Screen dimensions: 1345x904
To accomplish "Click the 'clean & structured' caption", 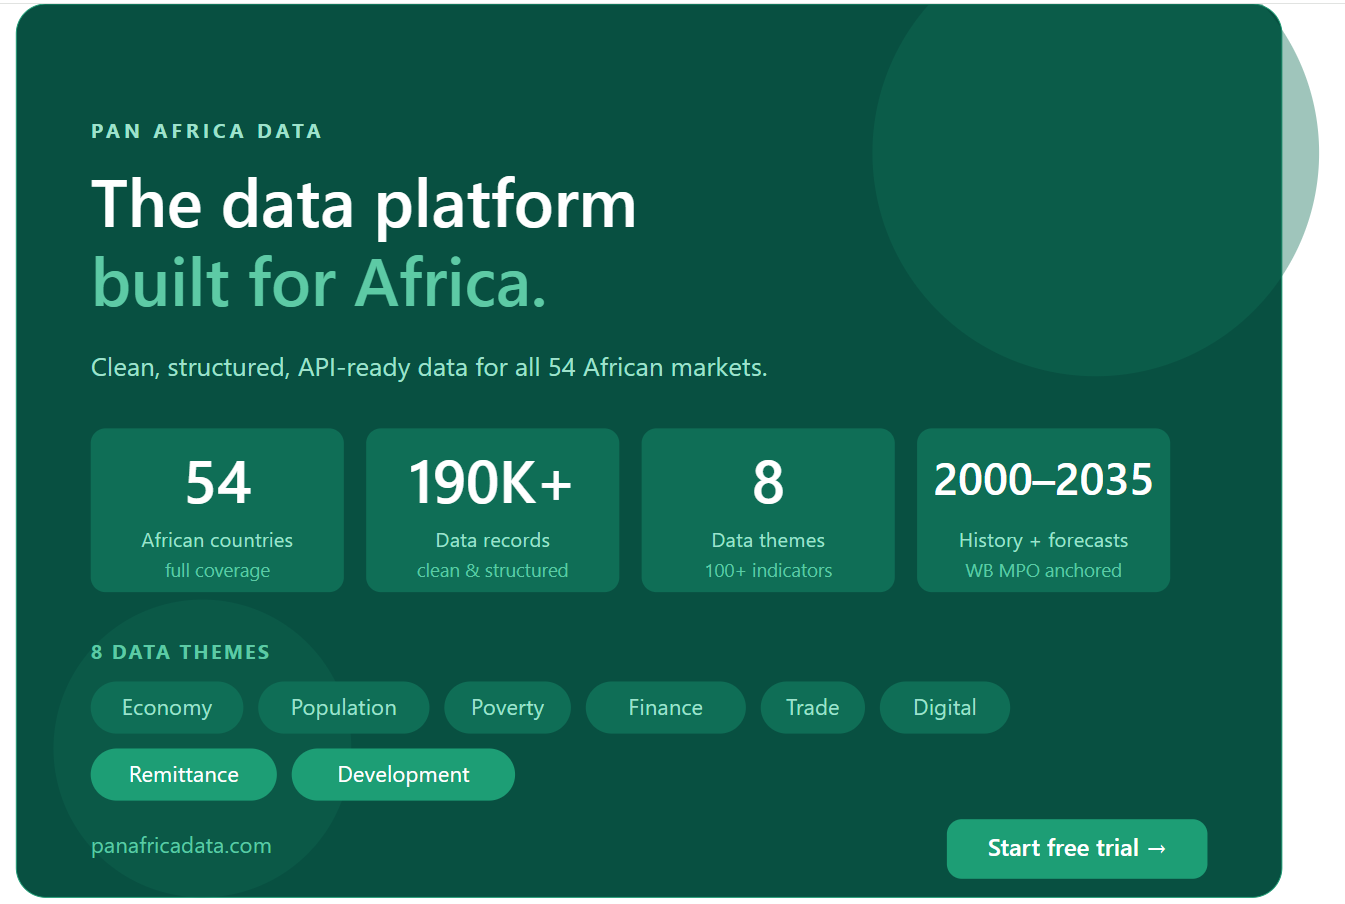I will tap(493, 571).
